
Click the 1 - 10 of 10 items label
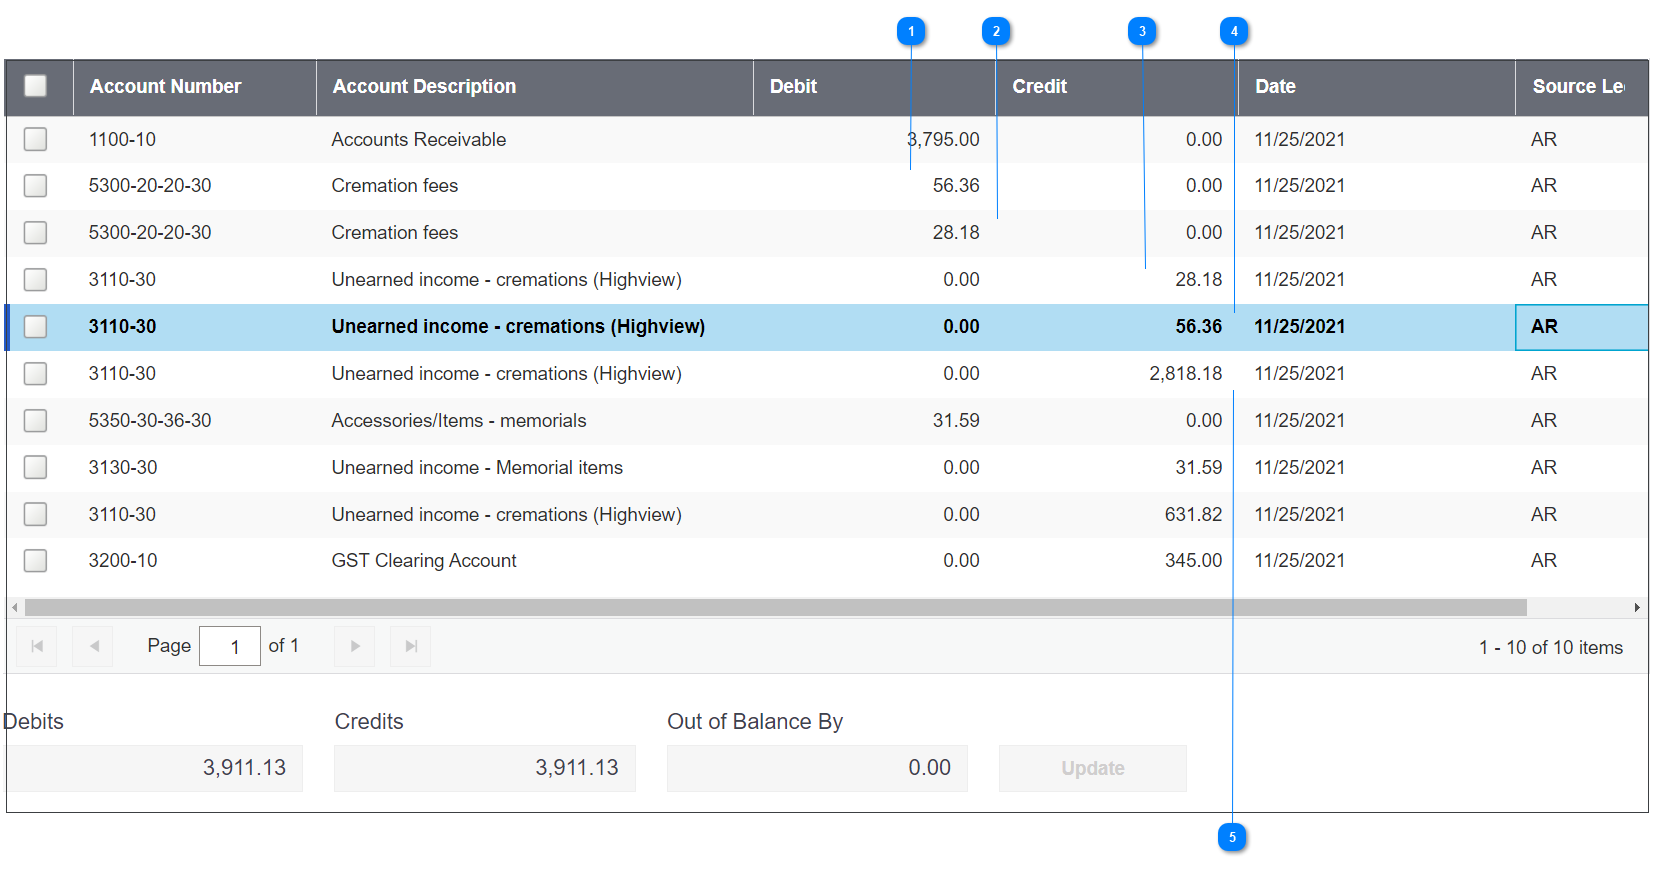[1551, 647]
